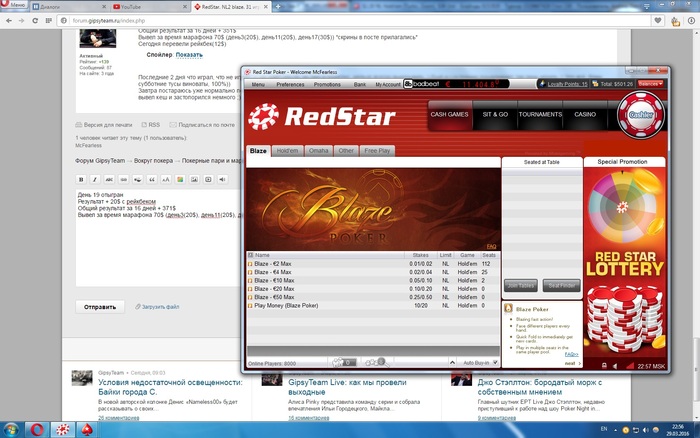Click the badbeat jackpot ticker
Image resolution: width=700 pixels, height=438 pixels.
coord(456,84)
